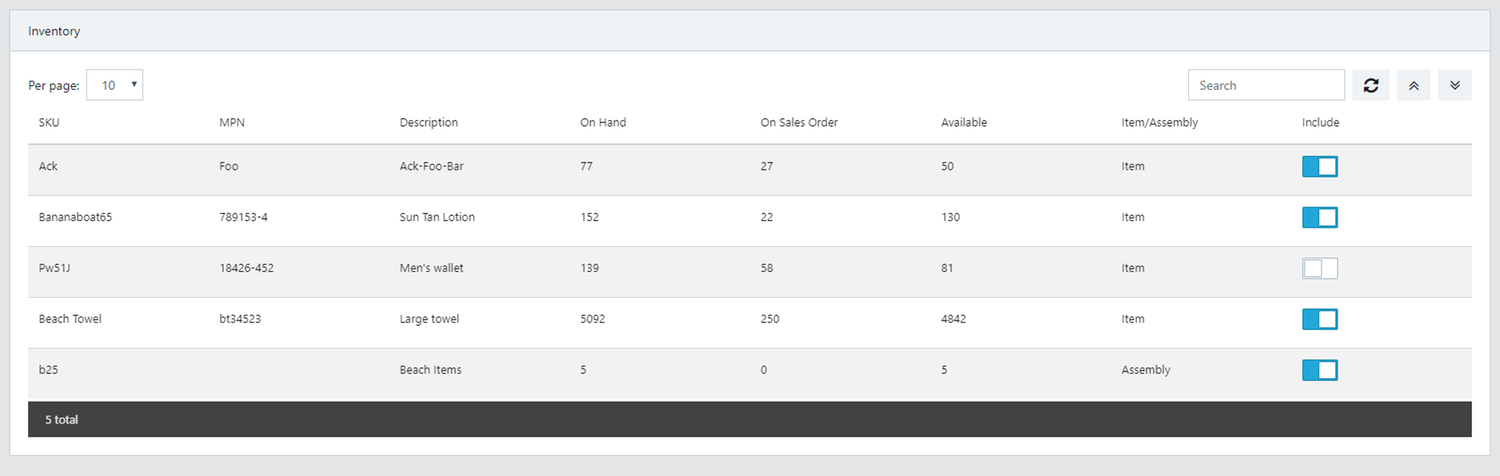1500x476 pixels.
Task: Click the refresh inventory icon
Action: click(1371, 85)
